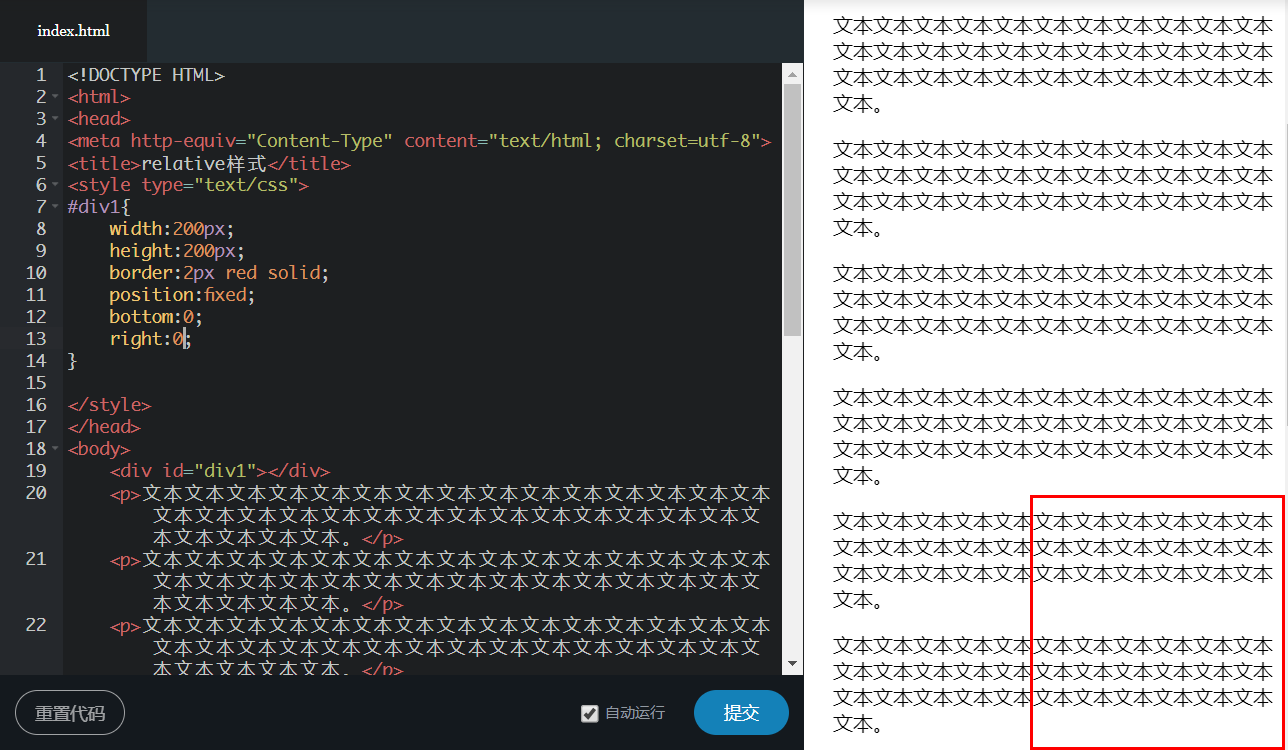Collapse the style tag fold arrow on line 6
The width and height of the screenshot is (1288, 753).
56,185
